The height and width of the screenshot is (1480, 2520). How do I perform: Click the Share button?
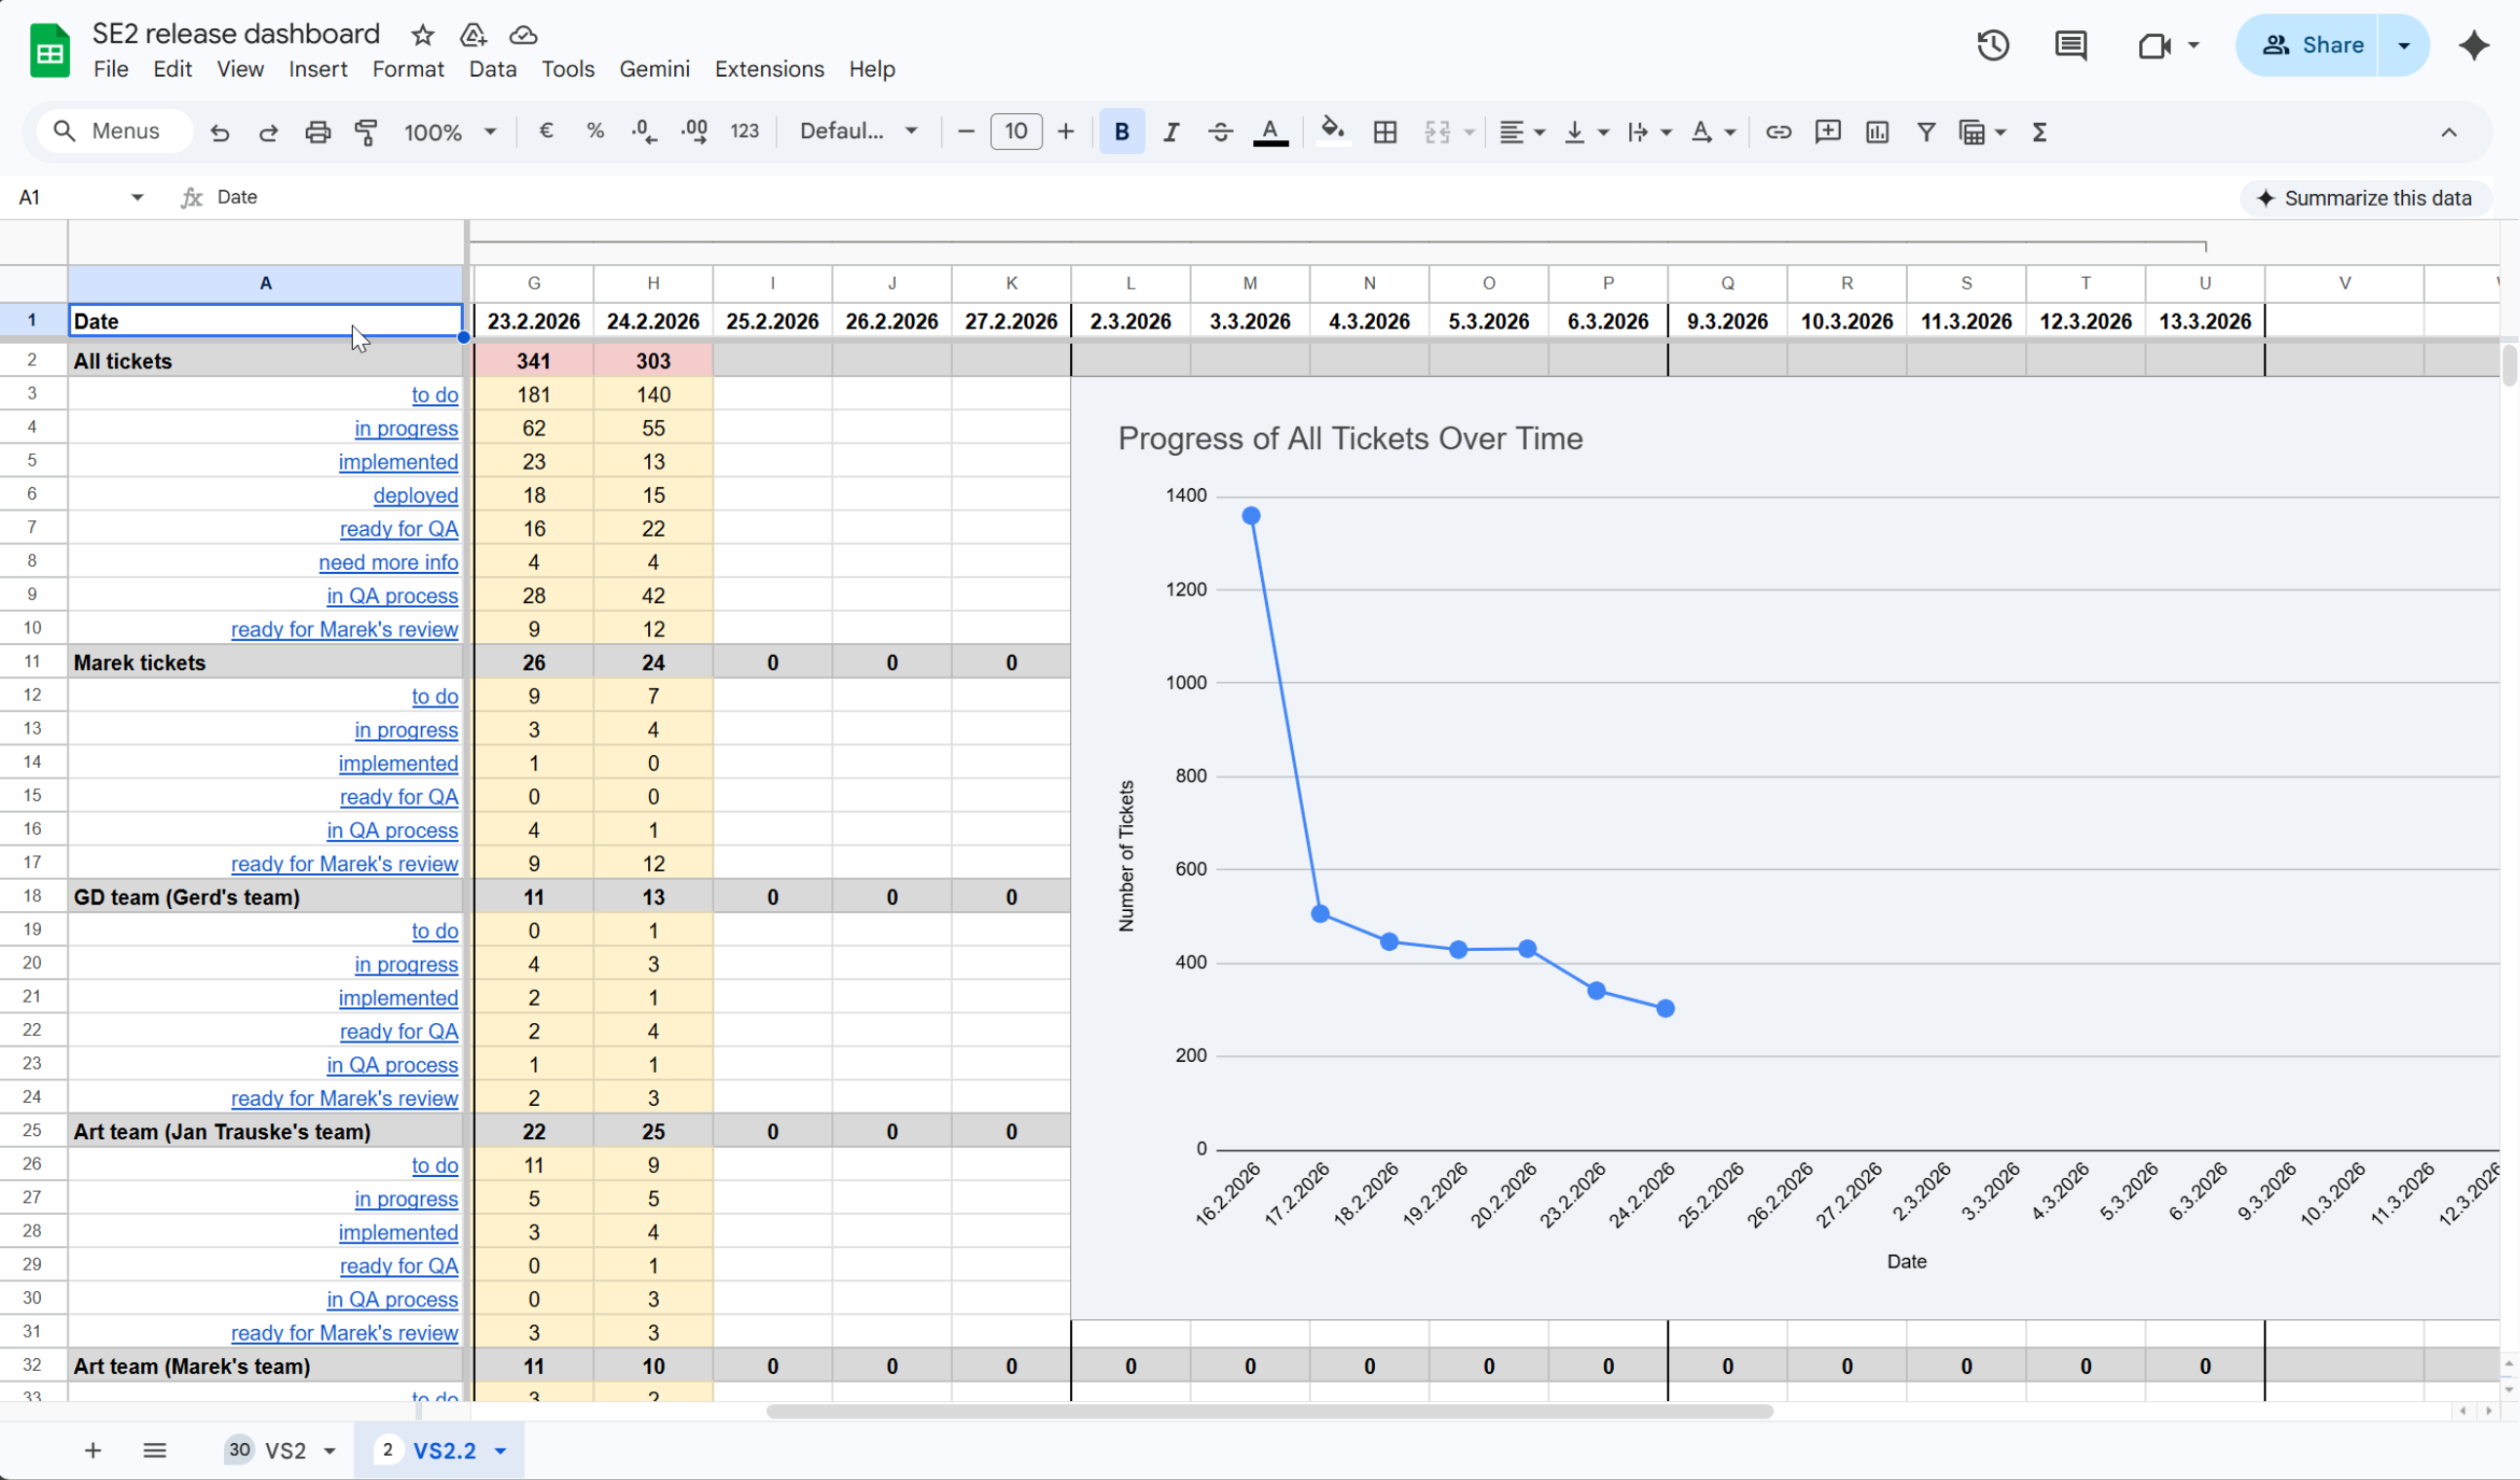coord(2313,45)
